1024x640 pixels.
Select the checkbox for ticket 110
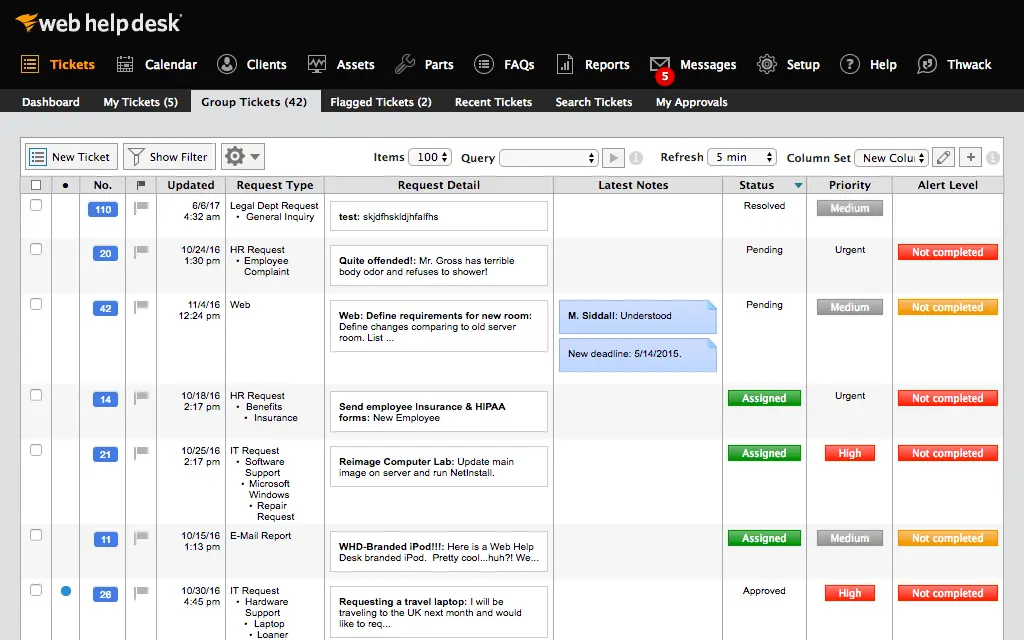click(35, 204)
